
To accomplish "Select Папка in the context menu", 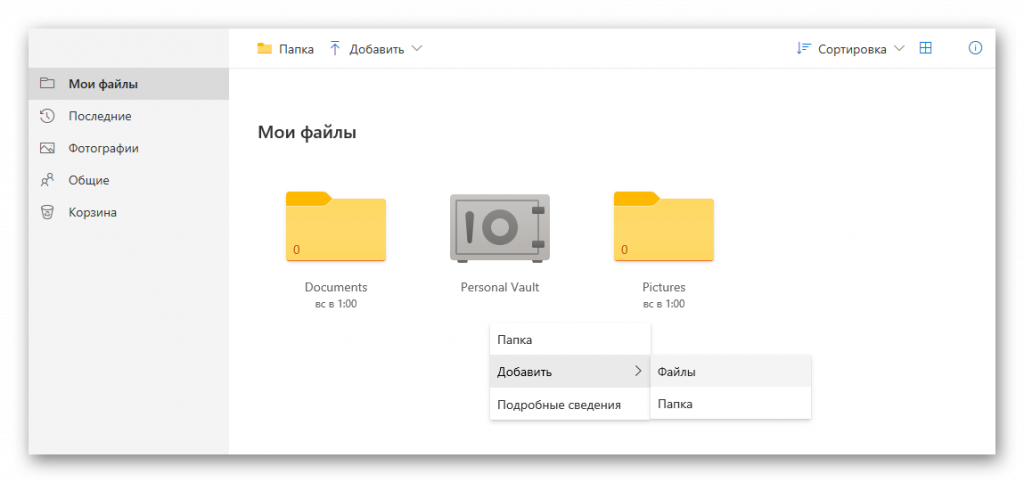I will click(x=515, y=340).
